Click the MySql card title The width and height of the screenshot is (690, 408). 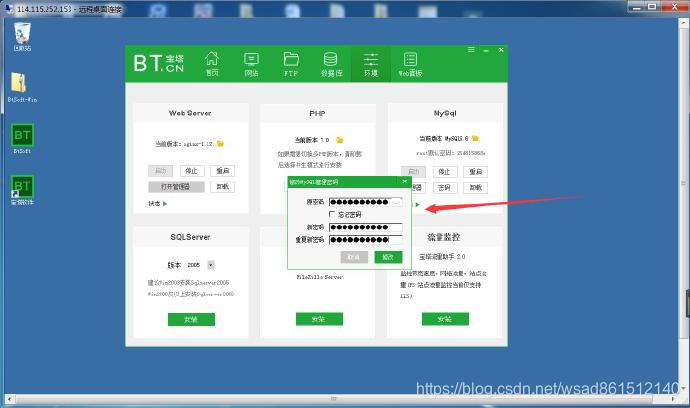point(445,113)
